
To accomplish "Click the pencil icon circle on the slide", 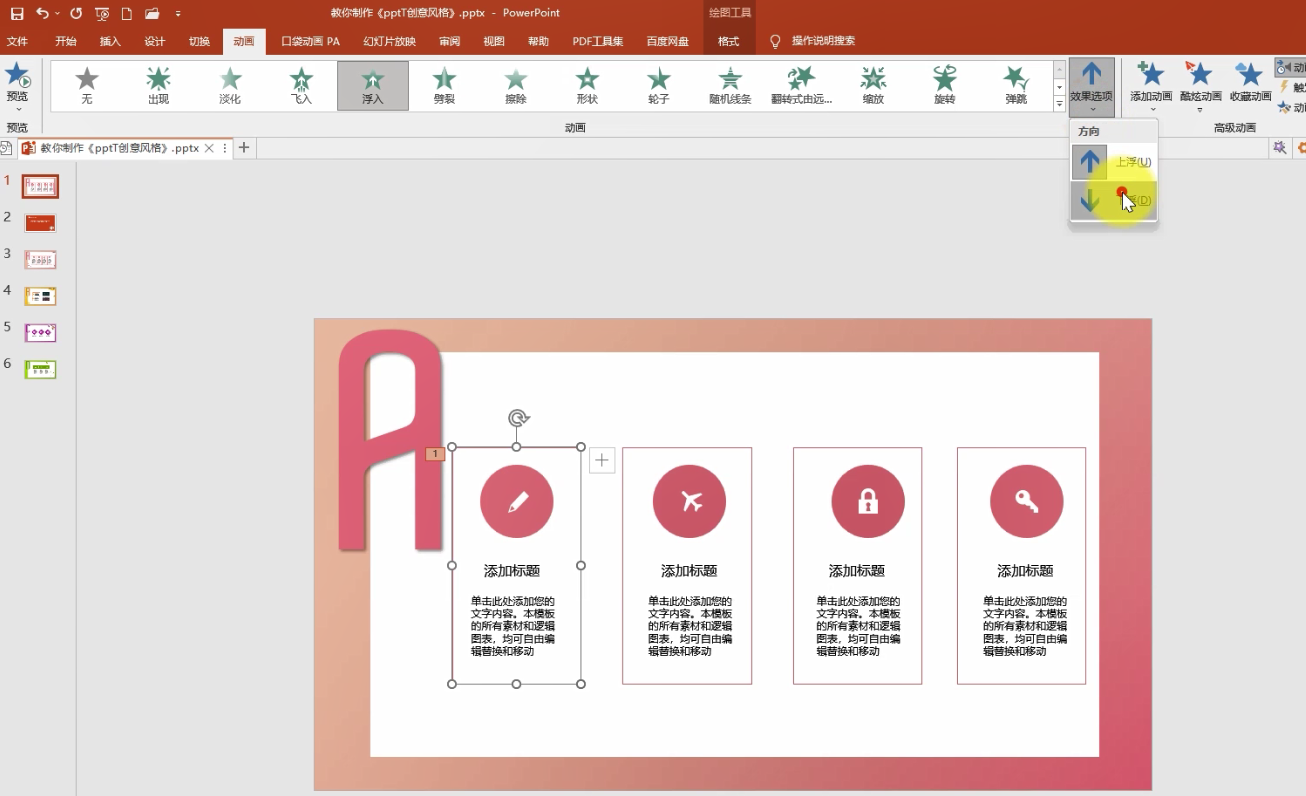I will pos(517,502).
